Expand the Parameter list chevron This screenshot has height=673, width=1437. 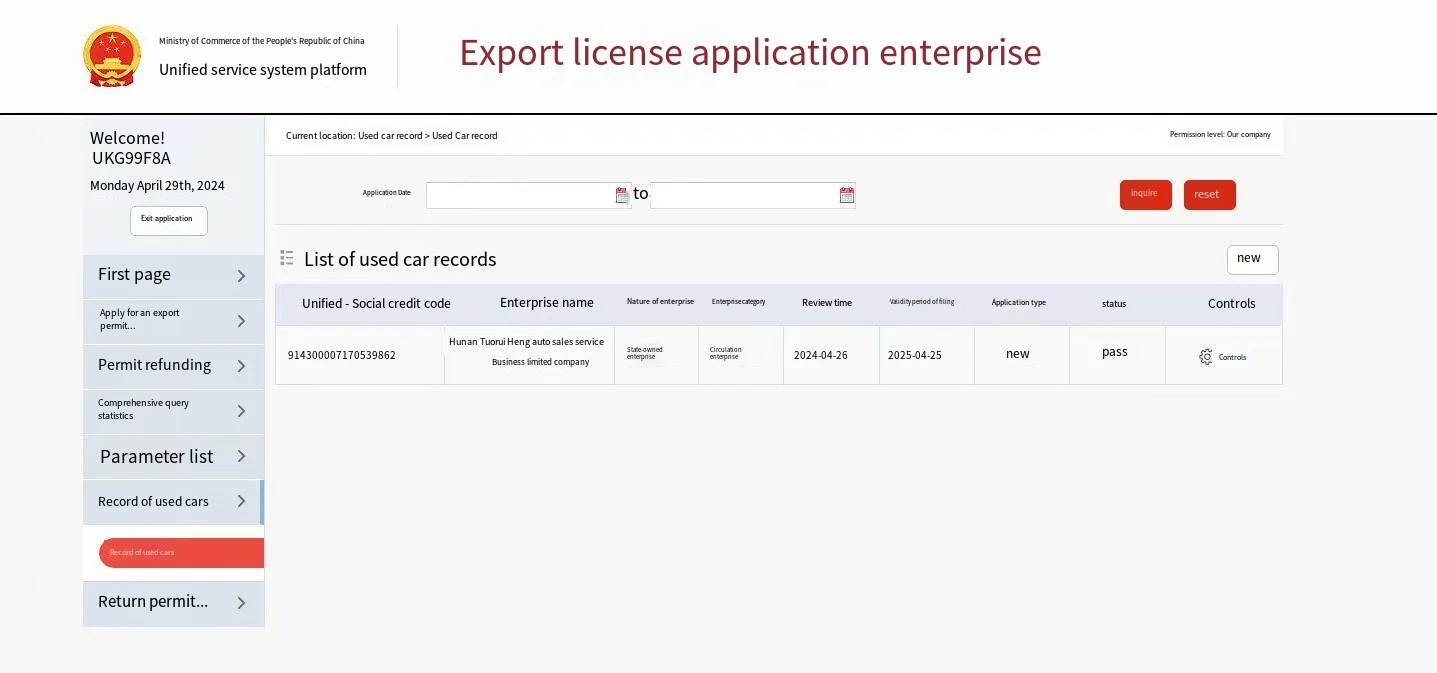click(x=241, y=456)
